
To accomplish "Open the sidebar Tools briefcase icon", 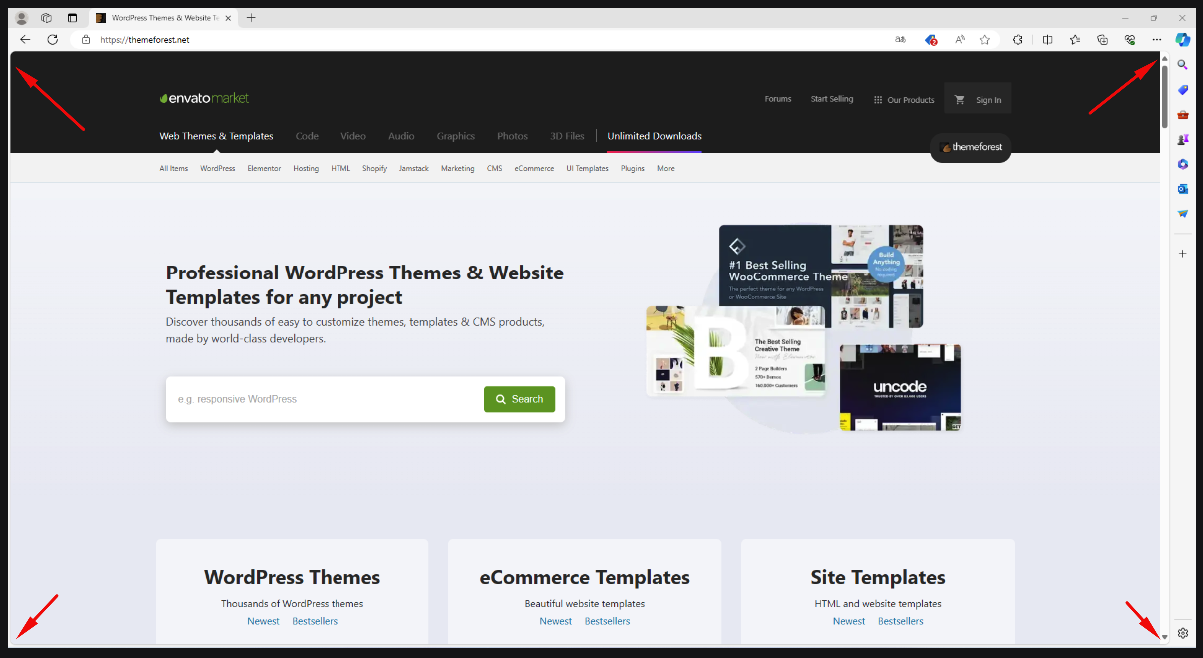I will coord(1183,115).
